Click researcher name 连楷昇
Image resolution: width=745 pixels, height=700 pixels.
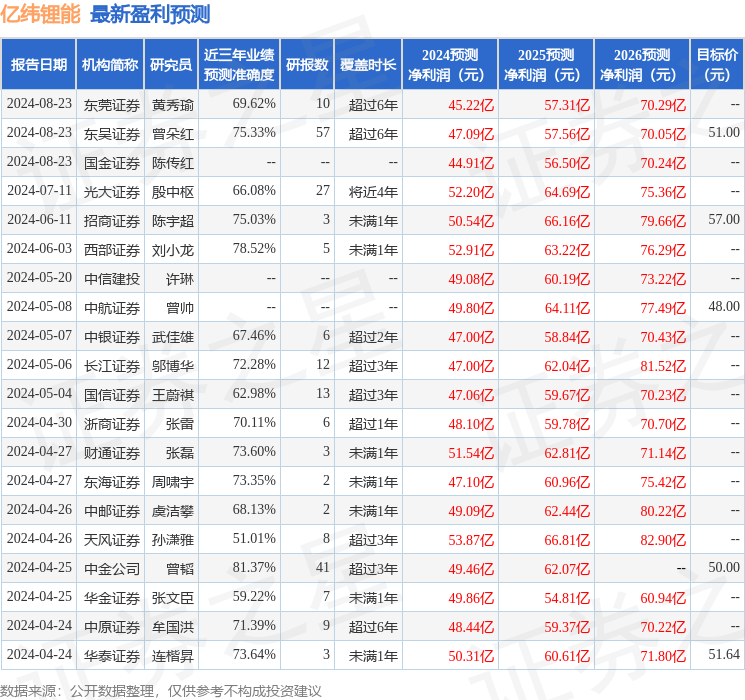(x=172, y=656)
